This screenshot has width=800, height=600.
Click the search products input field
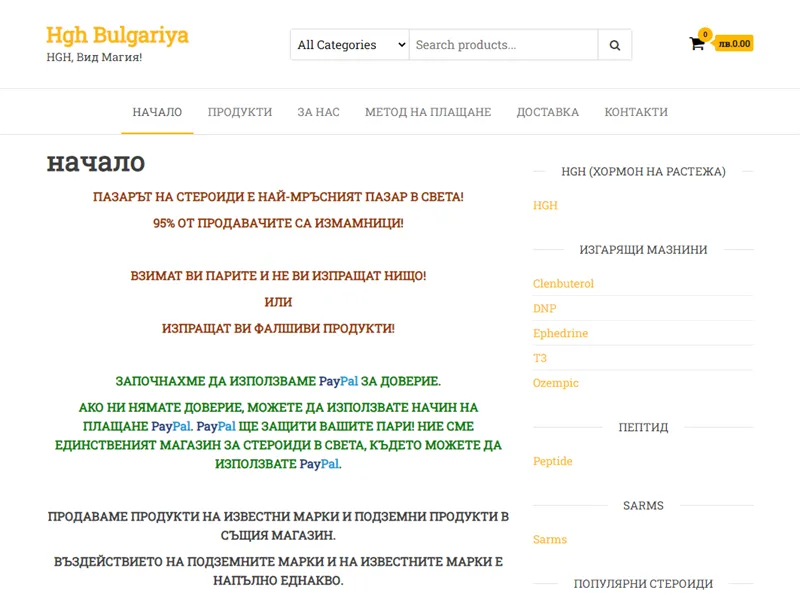tap(498, 45)
